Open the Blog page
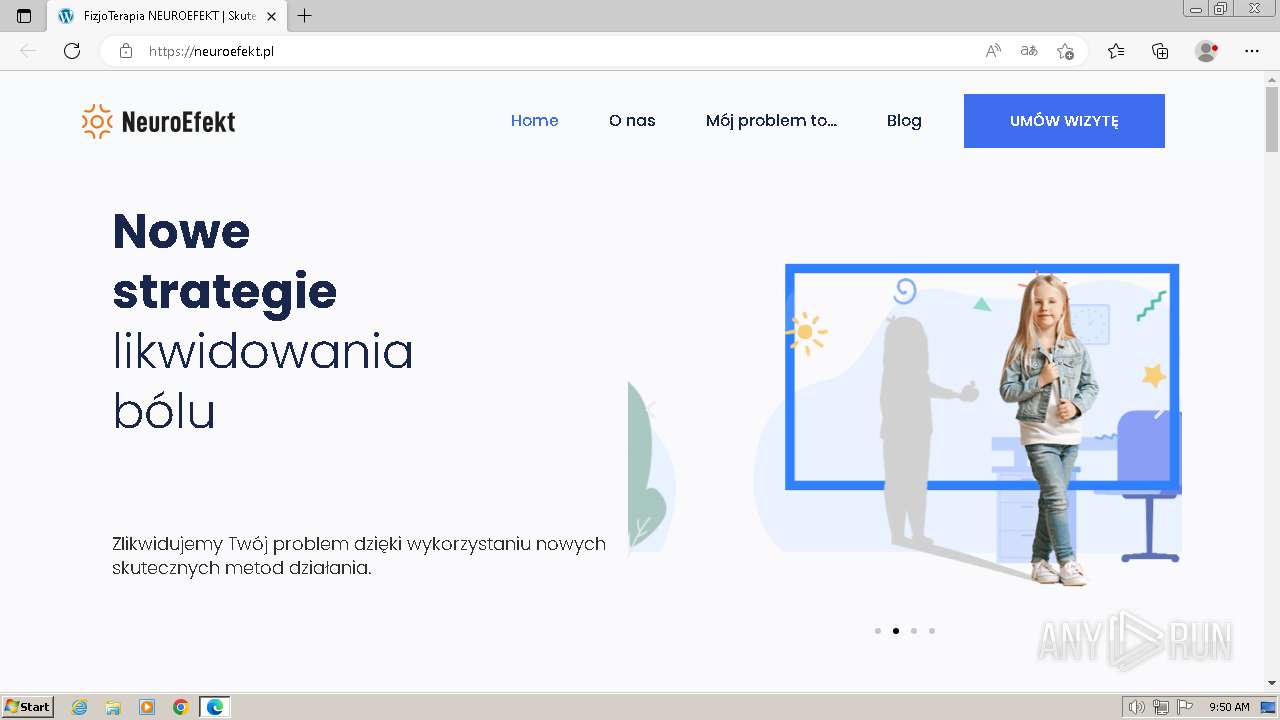The width and height of the screenshot is (1280, 720). [x=904, y=121]
